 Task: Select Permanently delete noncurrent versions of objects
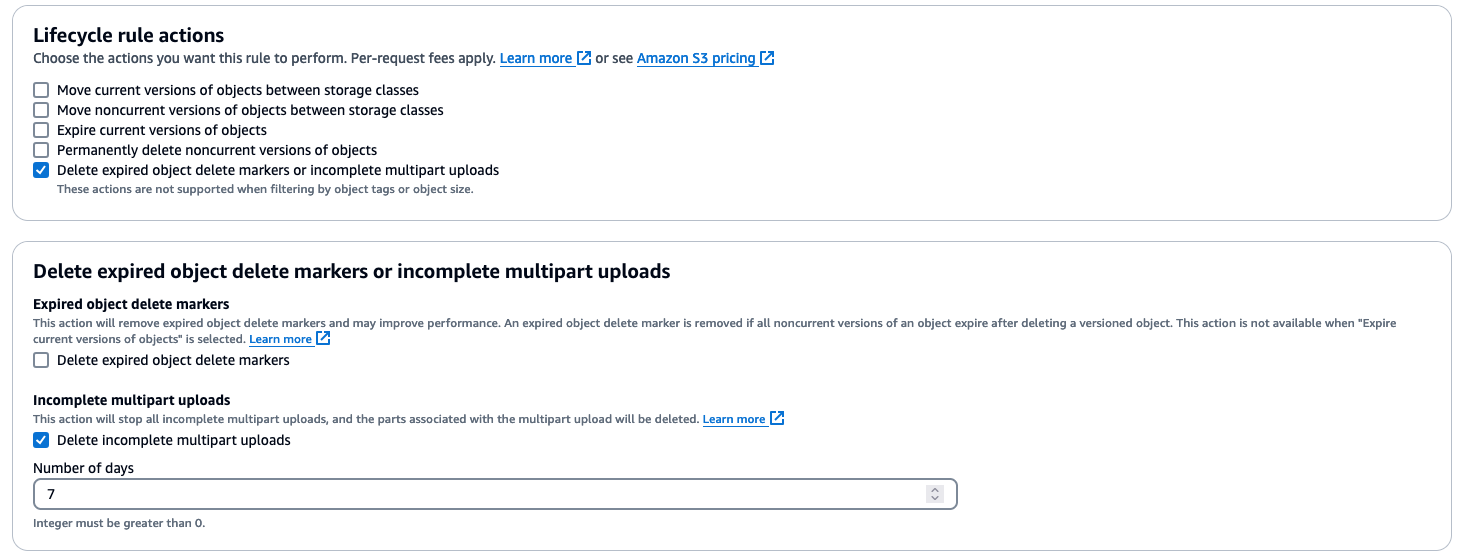[41, 150]
